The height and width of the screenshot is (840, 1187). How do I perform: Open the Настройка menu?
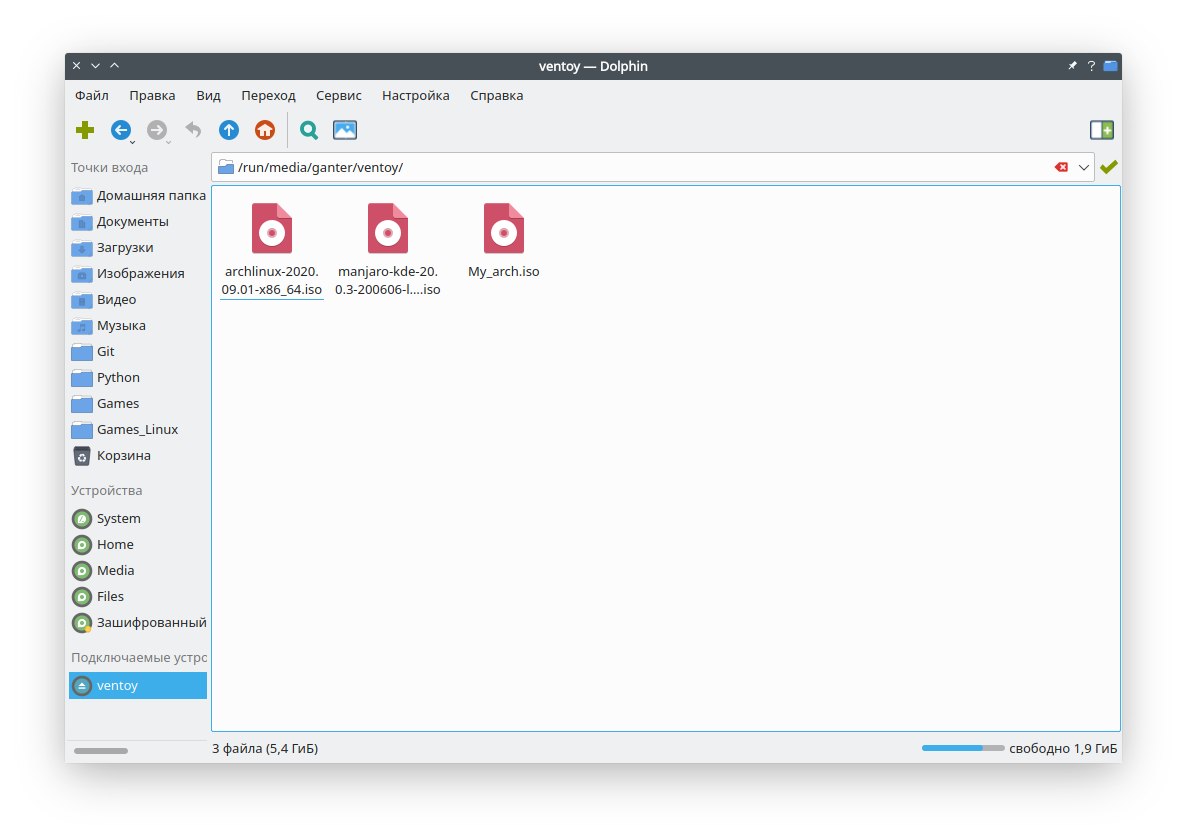pos(416,95)
